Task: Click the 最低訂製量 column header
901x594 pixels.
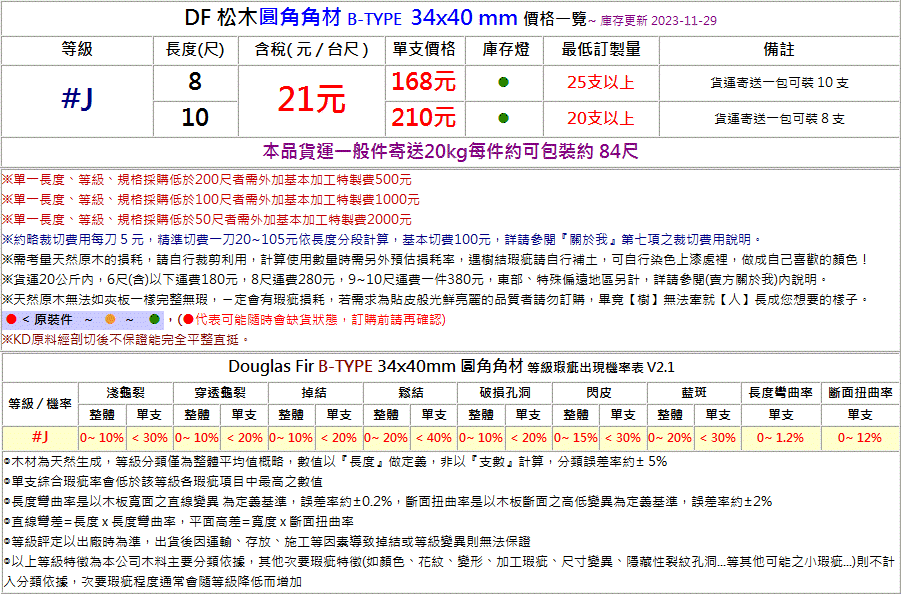Action: click(x=600, y=49)
